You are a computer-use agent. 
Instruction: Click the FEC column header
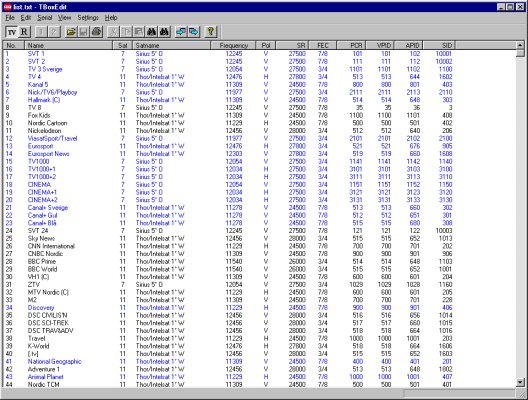click(x=323, y=45)
